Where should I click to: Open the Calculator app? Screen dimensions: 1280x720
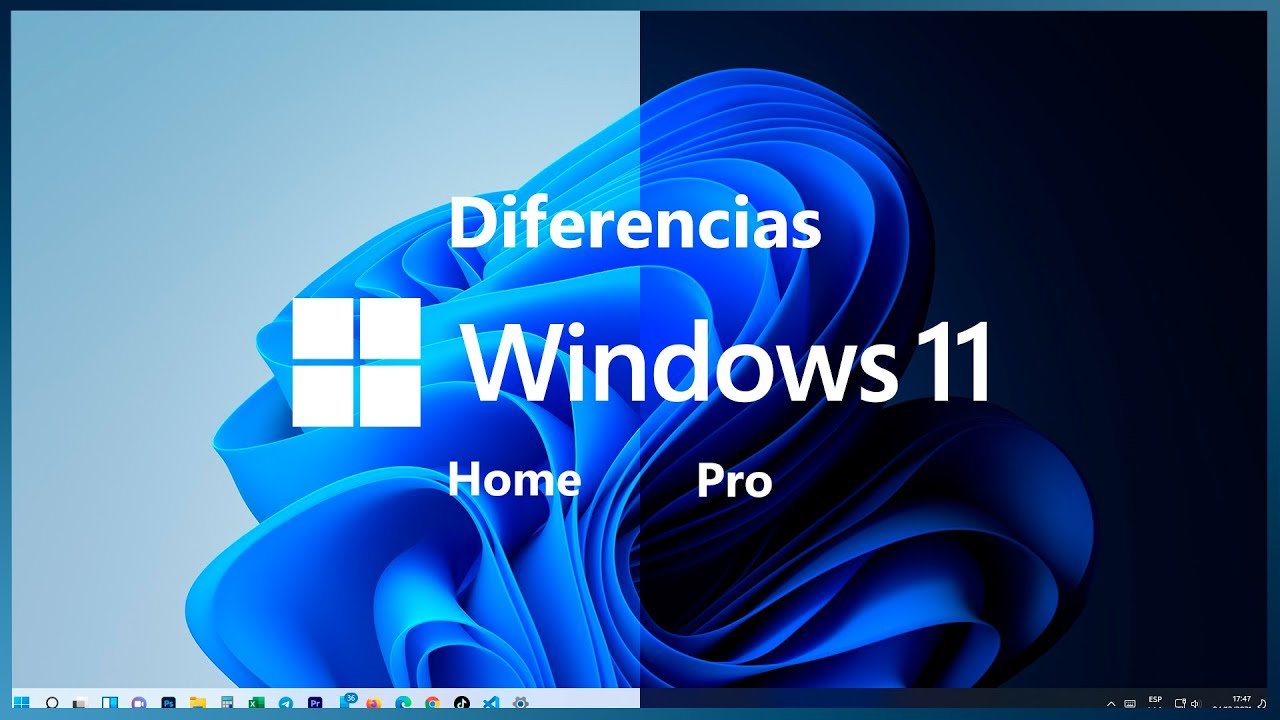coord(225,703)
